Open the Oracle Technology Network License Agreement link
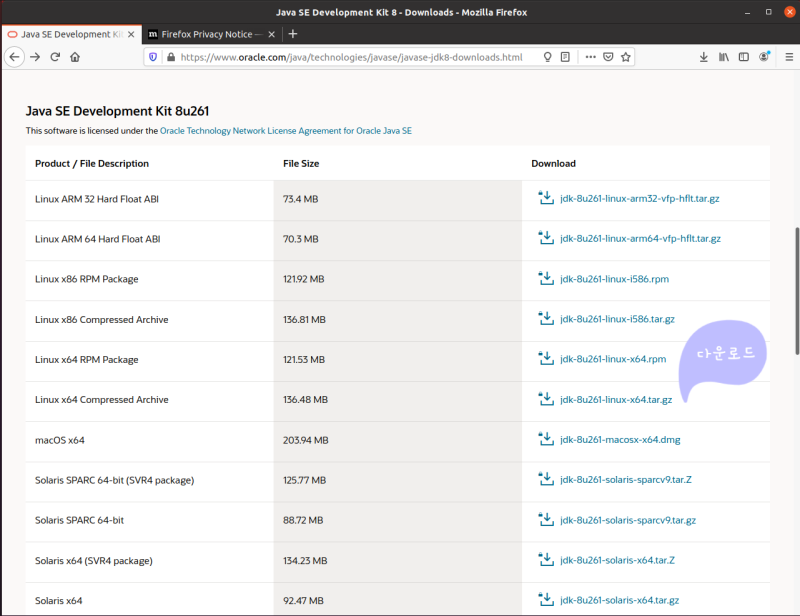Image resolution: width=800 pixels, height=616 pixels. [285, 130]
